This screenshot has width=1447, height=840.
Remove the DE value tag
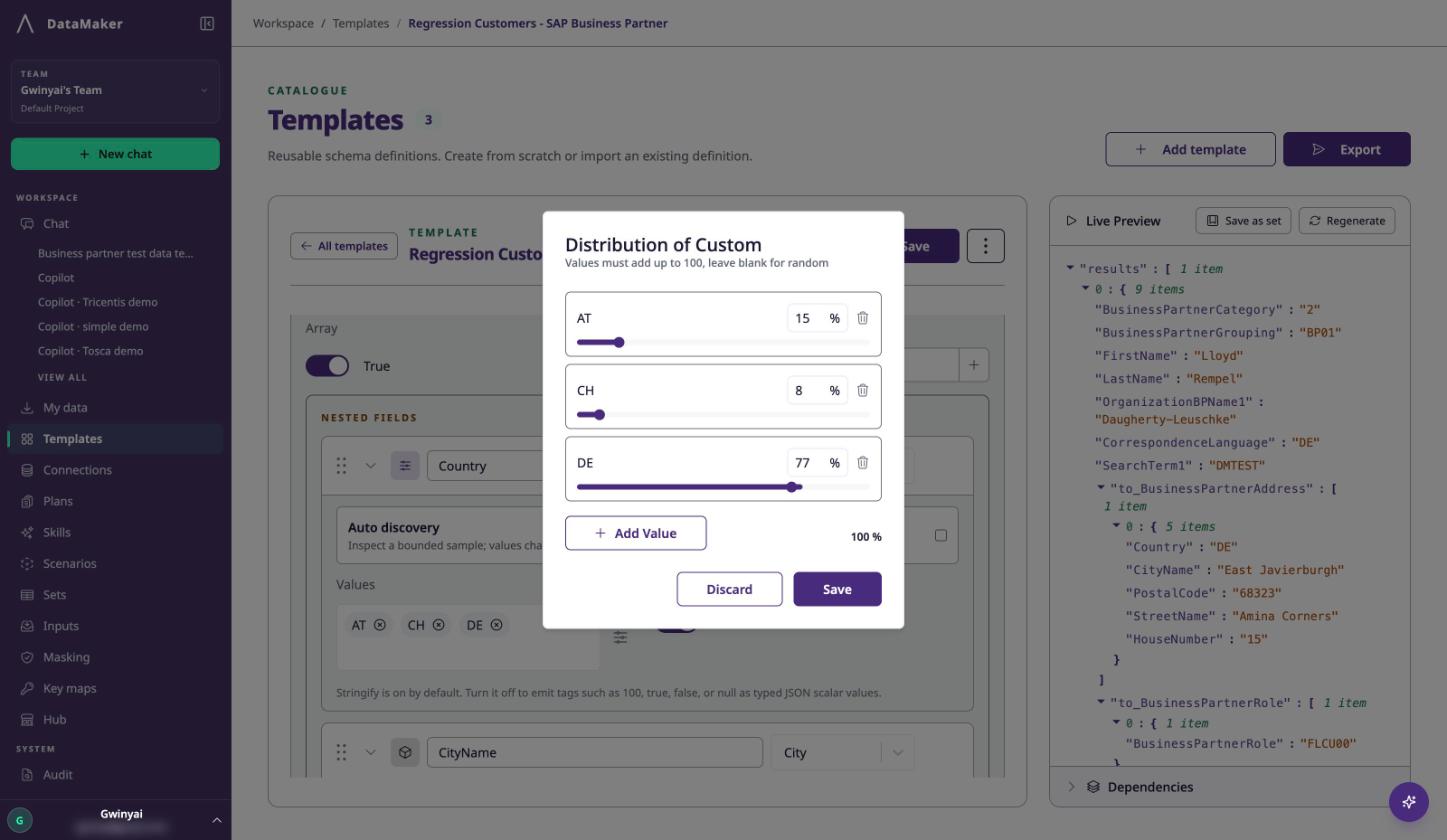pos(496,625)
